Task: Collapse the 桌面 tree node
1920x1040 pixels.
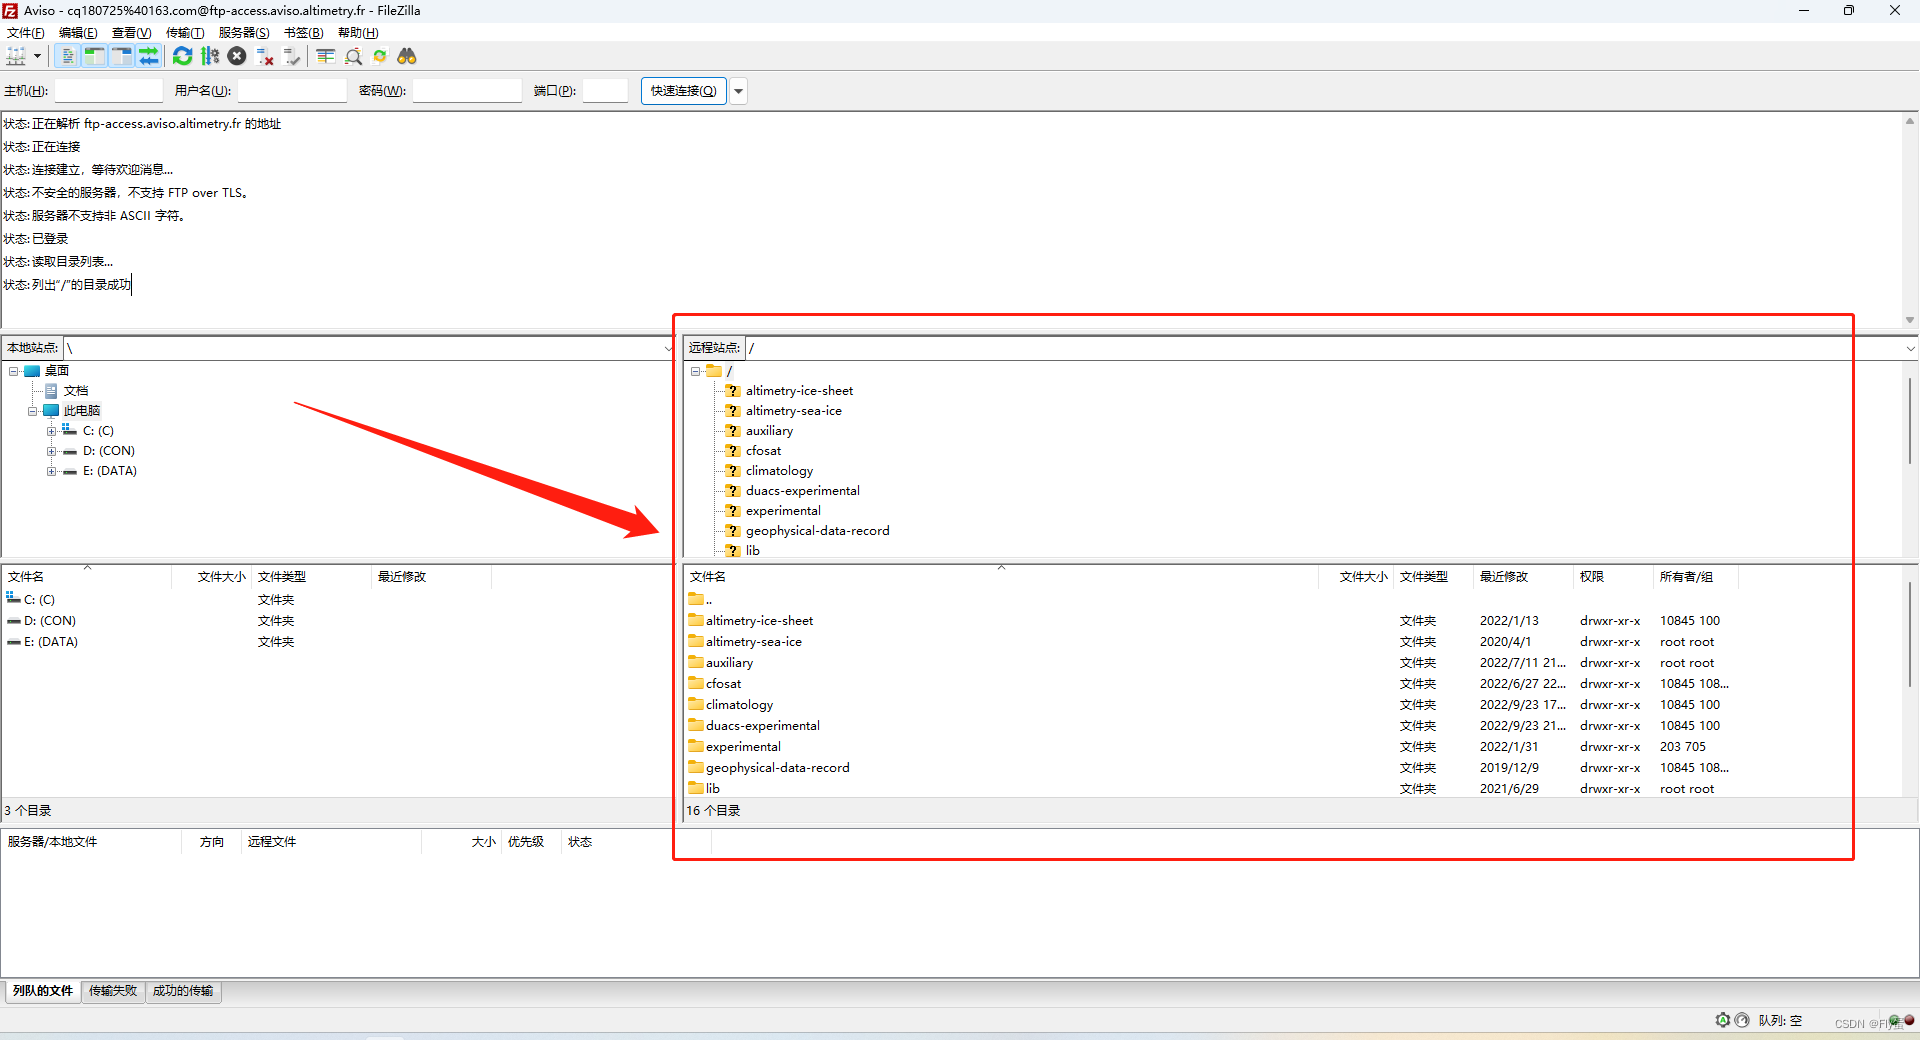Action: point(14,371)
